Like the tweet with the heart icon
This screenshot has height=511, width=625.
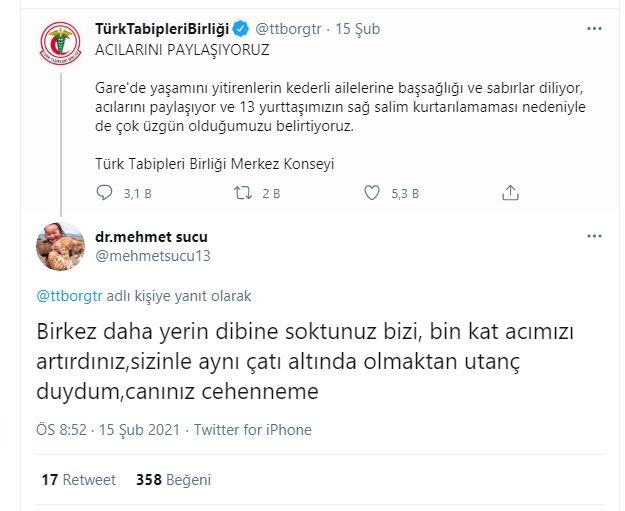[374, 192]
